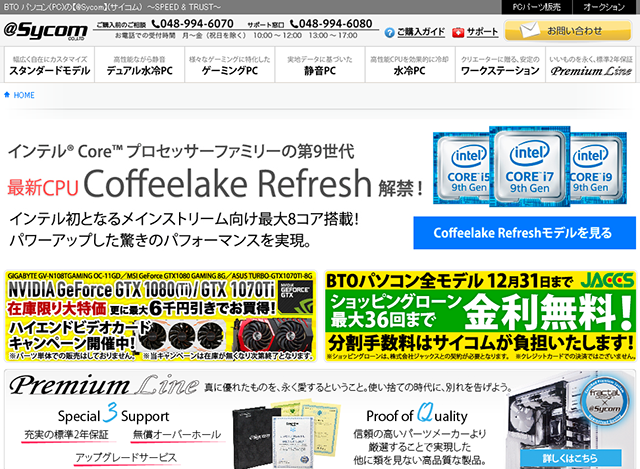Click the phone icon beside 048-994-6070

pyautogui.click(x=156, y=24)
